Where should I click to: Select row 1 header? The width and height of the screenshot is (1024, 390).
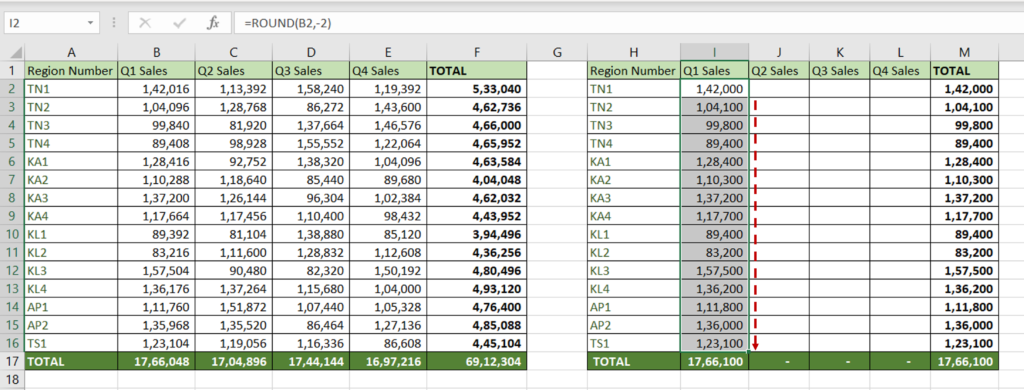click(x=12, y=71)
